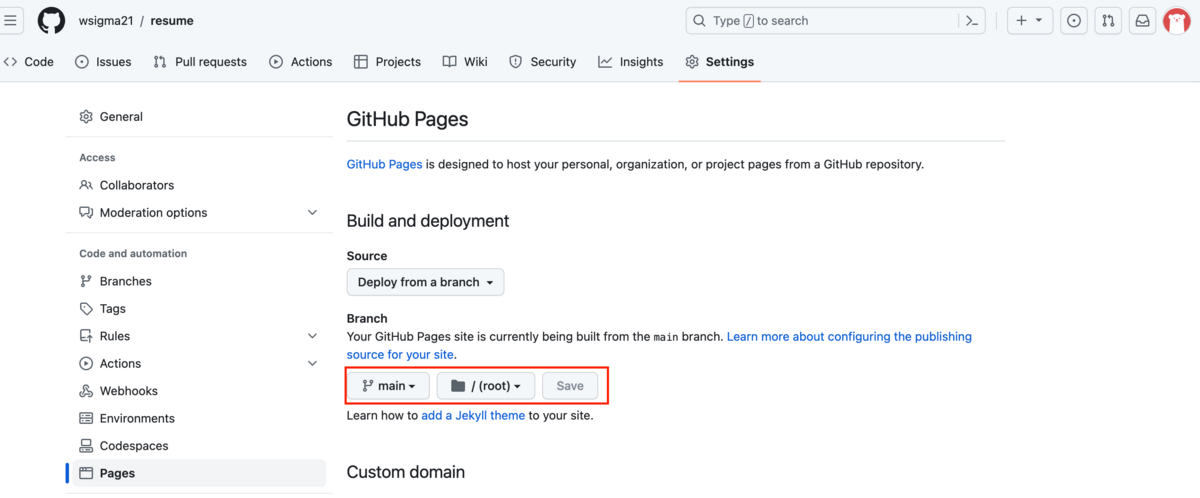1200x498 pixels.
Task: Switch to the Insights tab
Action: 630,62
